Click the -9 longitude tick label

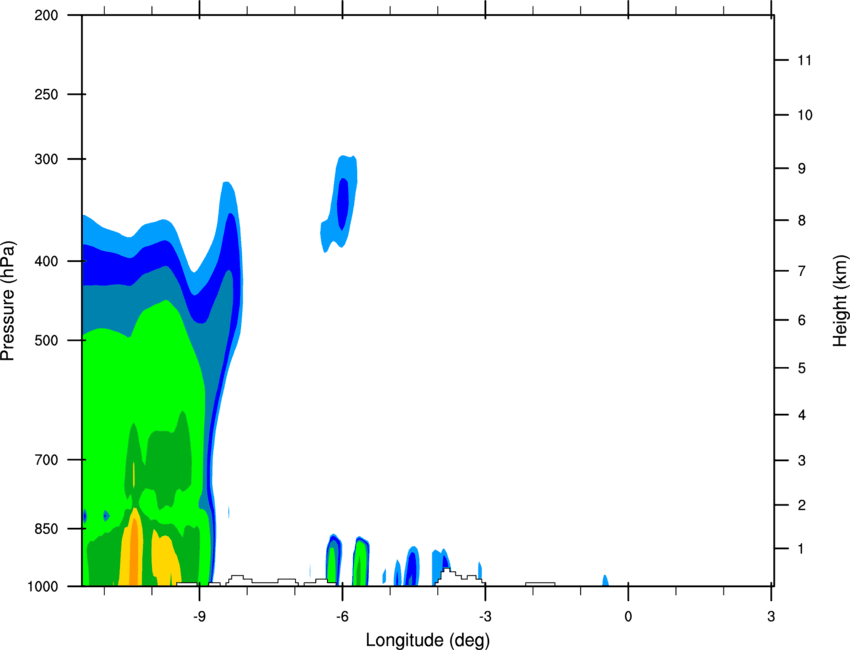pyautogui.click(x=199, y=617)
